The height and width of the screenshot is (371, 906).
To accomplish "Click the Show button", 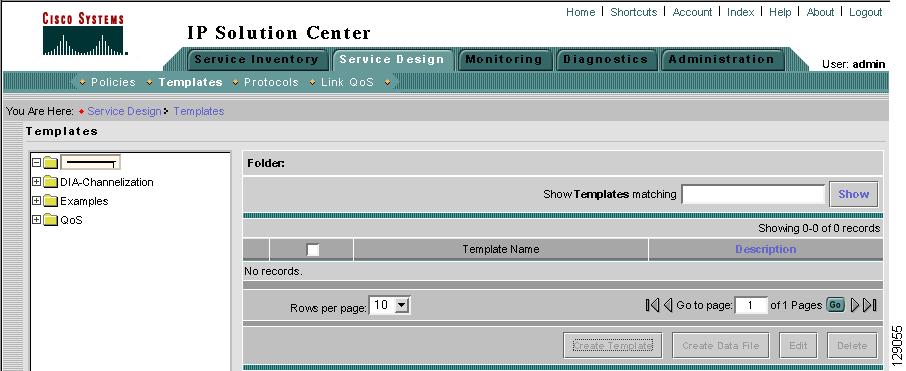I will click(x=853, y=194).
